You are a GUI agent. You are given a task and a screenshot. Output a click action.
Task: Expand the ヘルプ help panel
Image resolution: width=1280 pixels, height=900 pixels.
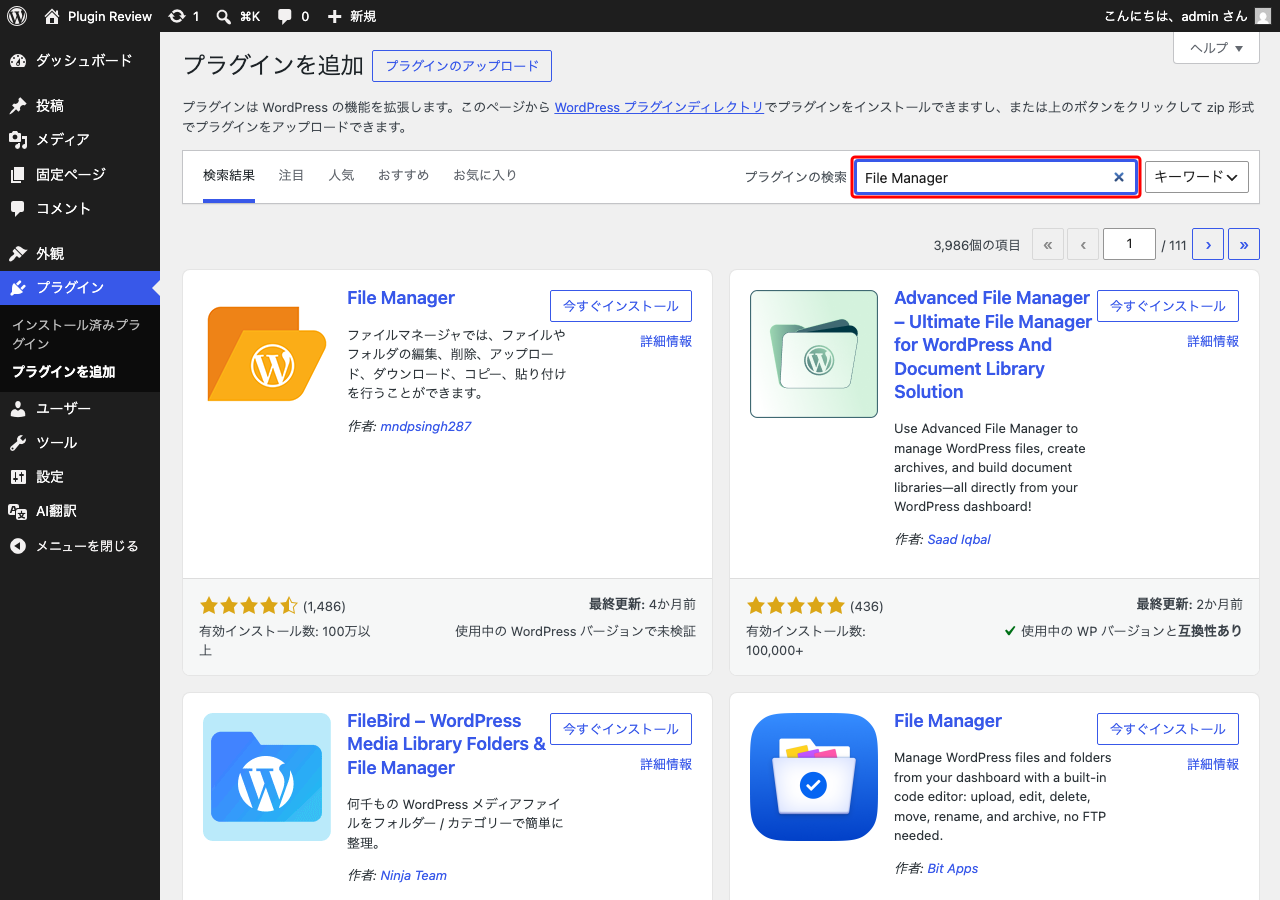click(x=1216, y=48)
